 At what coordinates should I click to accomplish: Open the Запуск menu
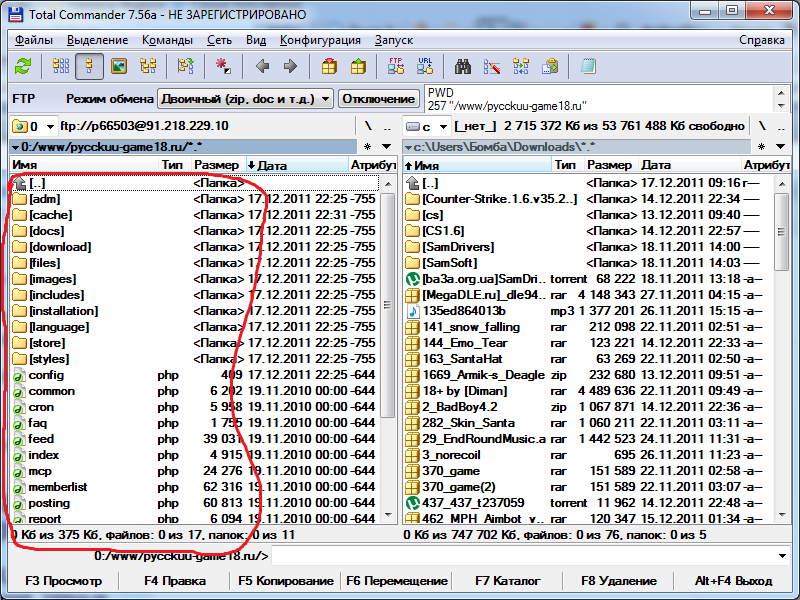[x=393, y=40]
